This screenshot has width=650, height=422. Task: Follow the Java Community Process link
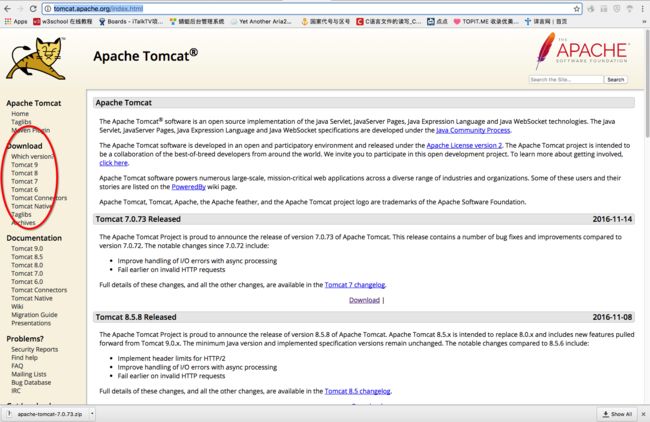473,130
